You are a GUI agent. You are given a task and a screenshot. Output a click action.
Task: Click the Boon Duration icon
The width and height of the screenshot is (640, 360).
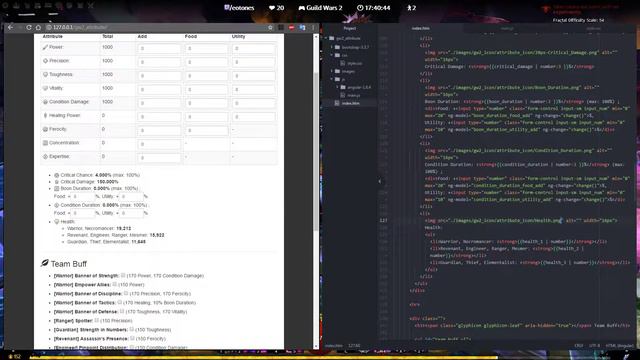click(x=57, y=189)
